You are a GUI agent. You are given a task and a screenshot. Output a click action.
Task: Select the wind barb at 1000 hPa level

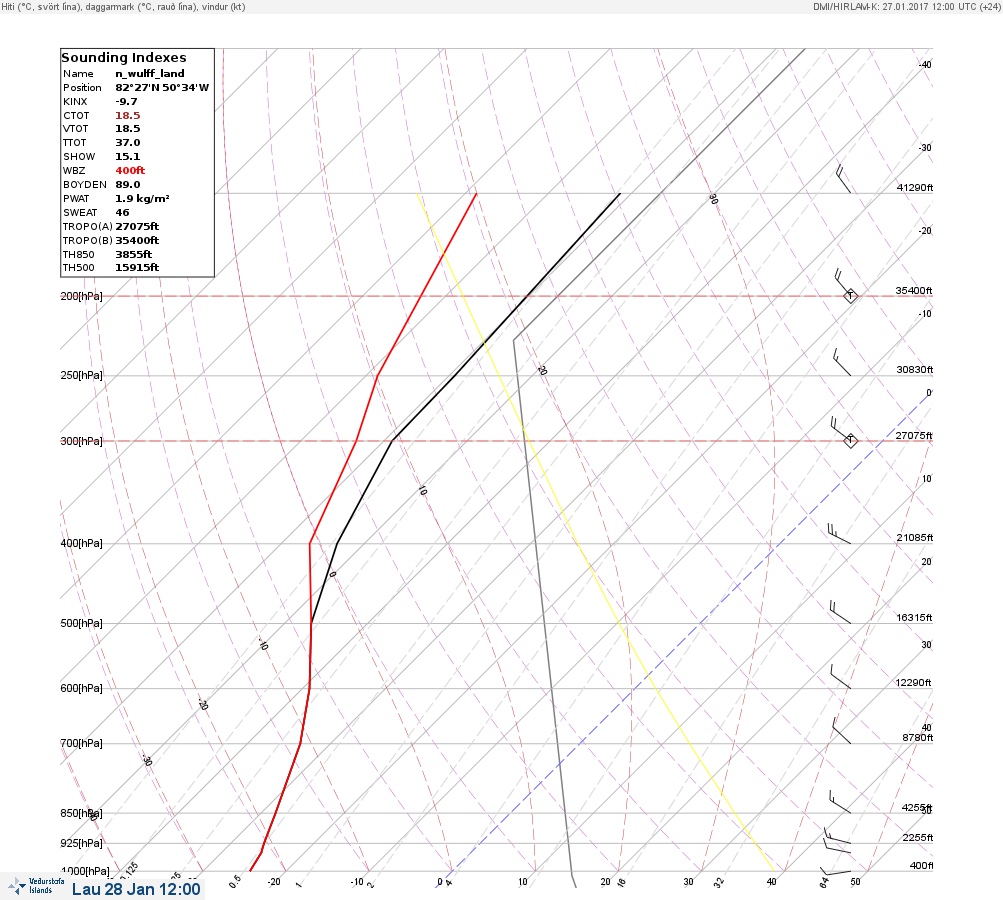(835, 871)
